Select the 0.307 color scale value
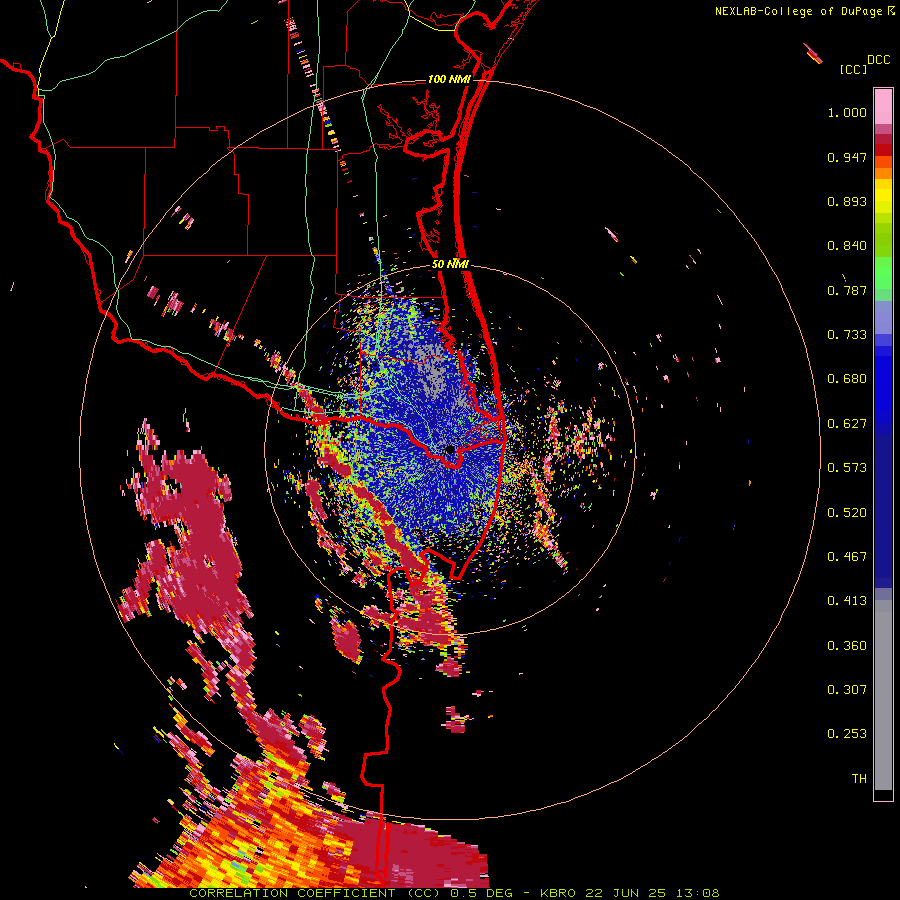 coord(847,690)
